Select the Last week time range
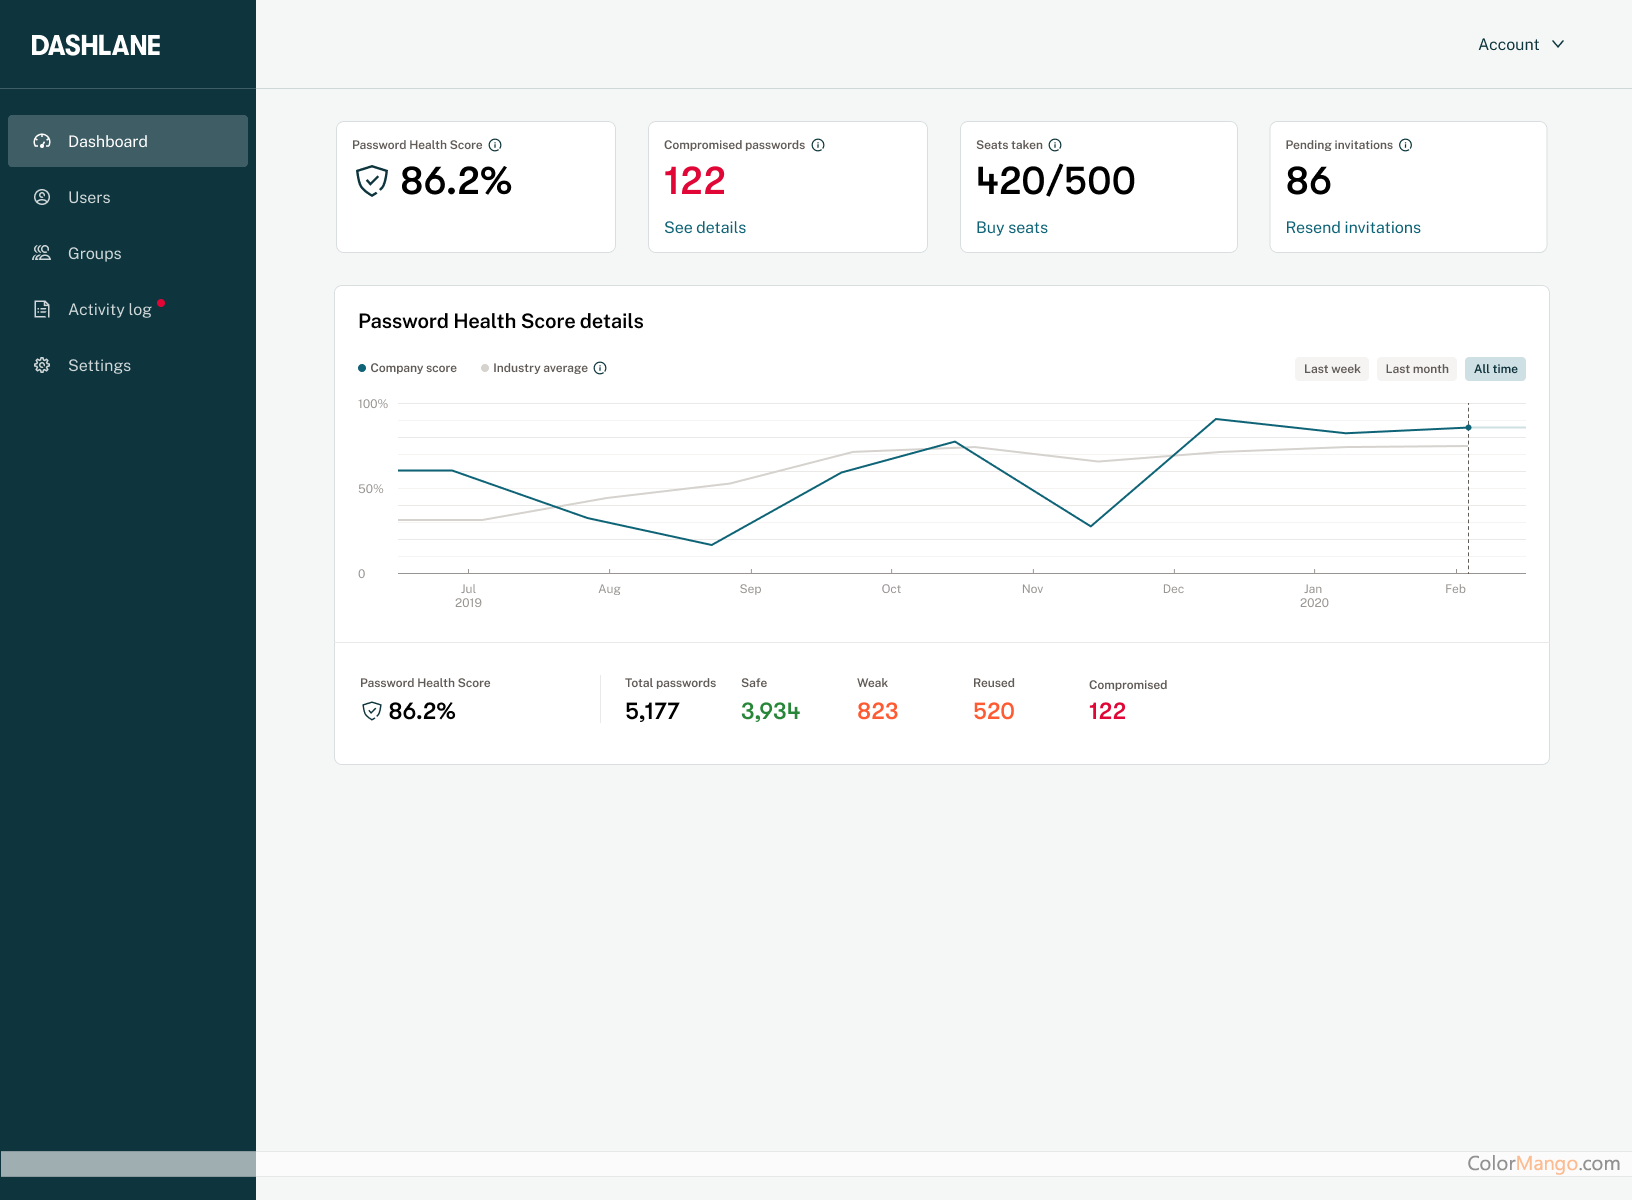Viewport: 1632px width, 1200px height. 1332,369
